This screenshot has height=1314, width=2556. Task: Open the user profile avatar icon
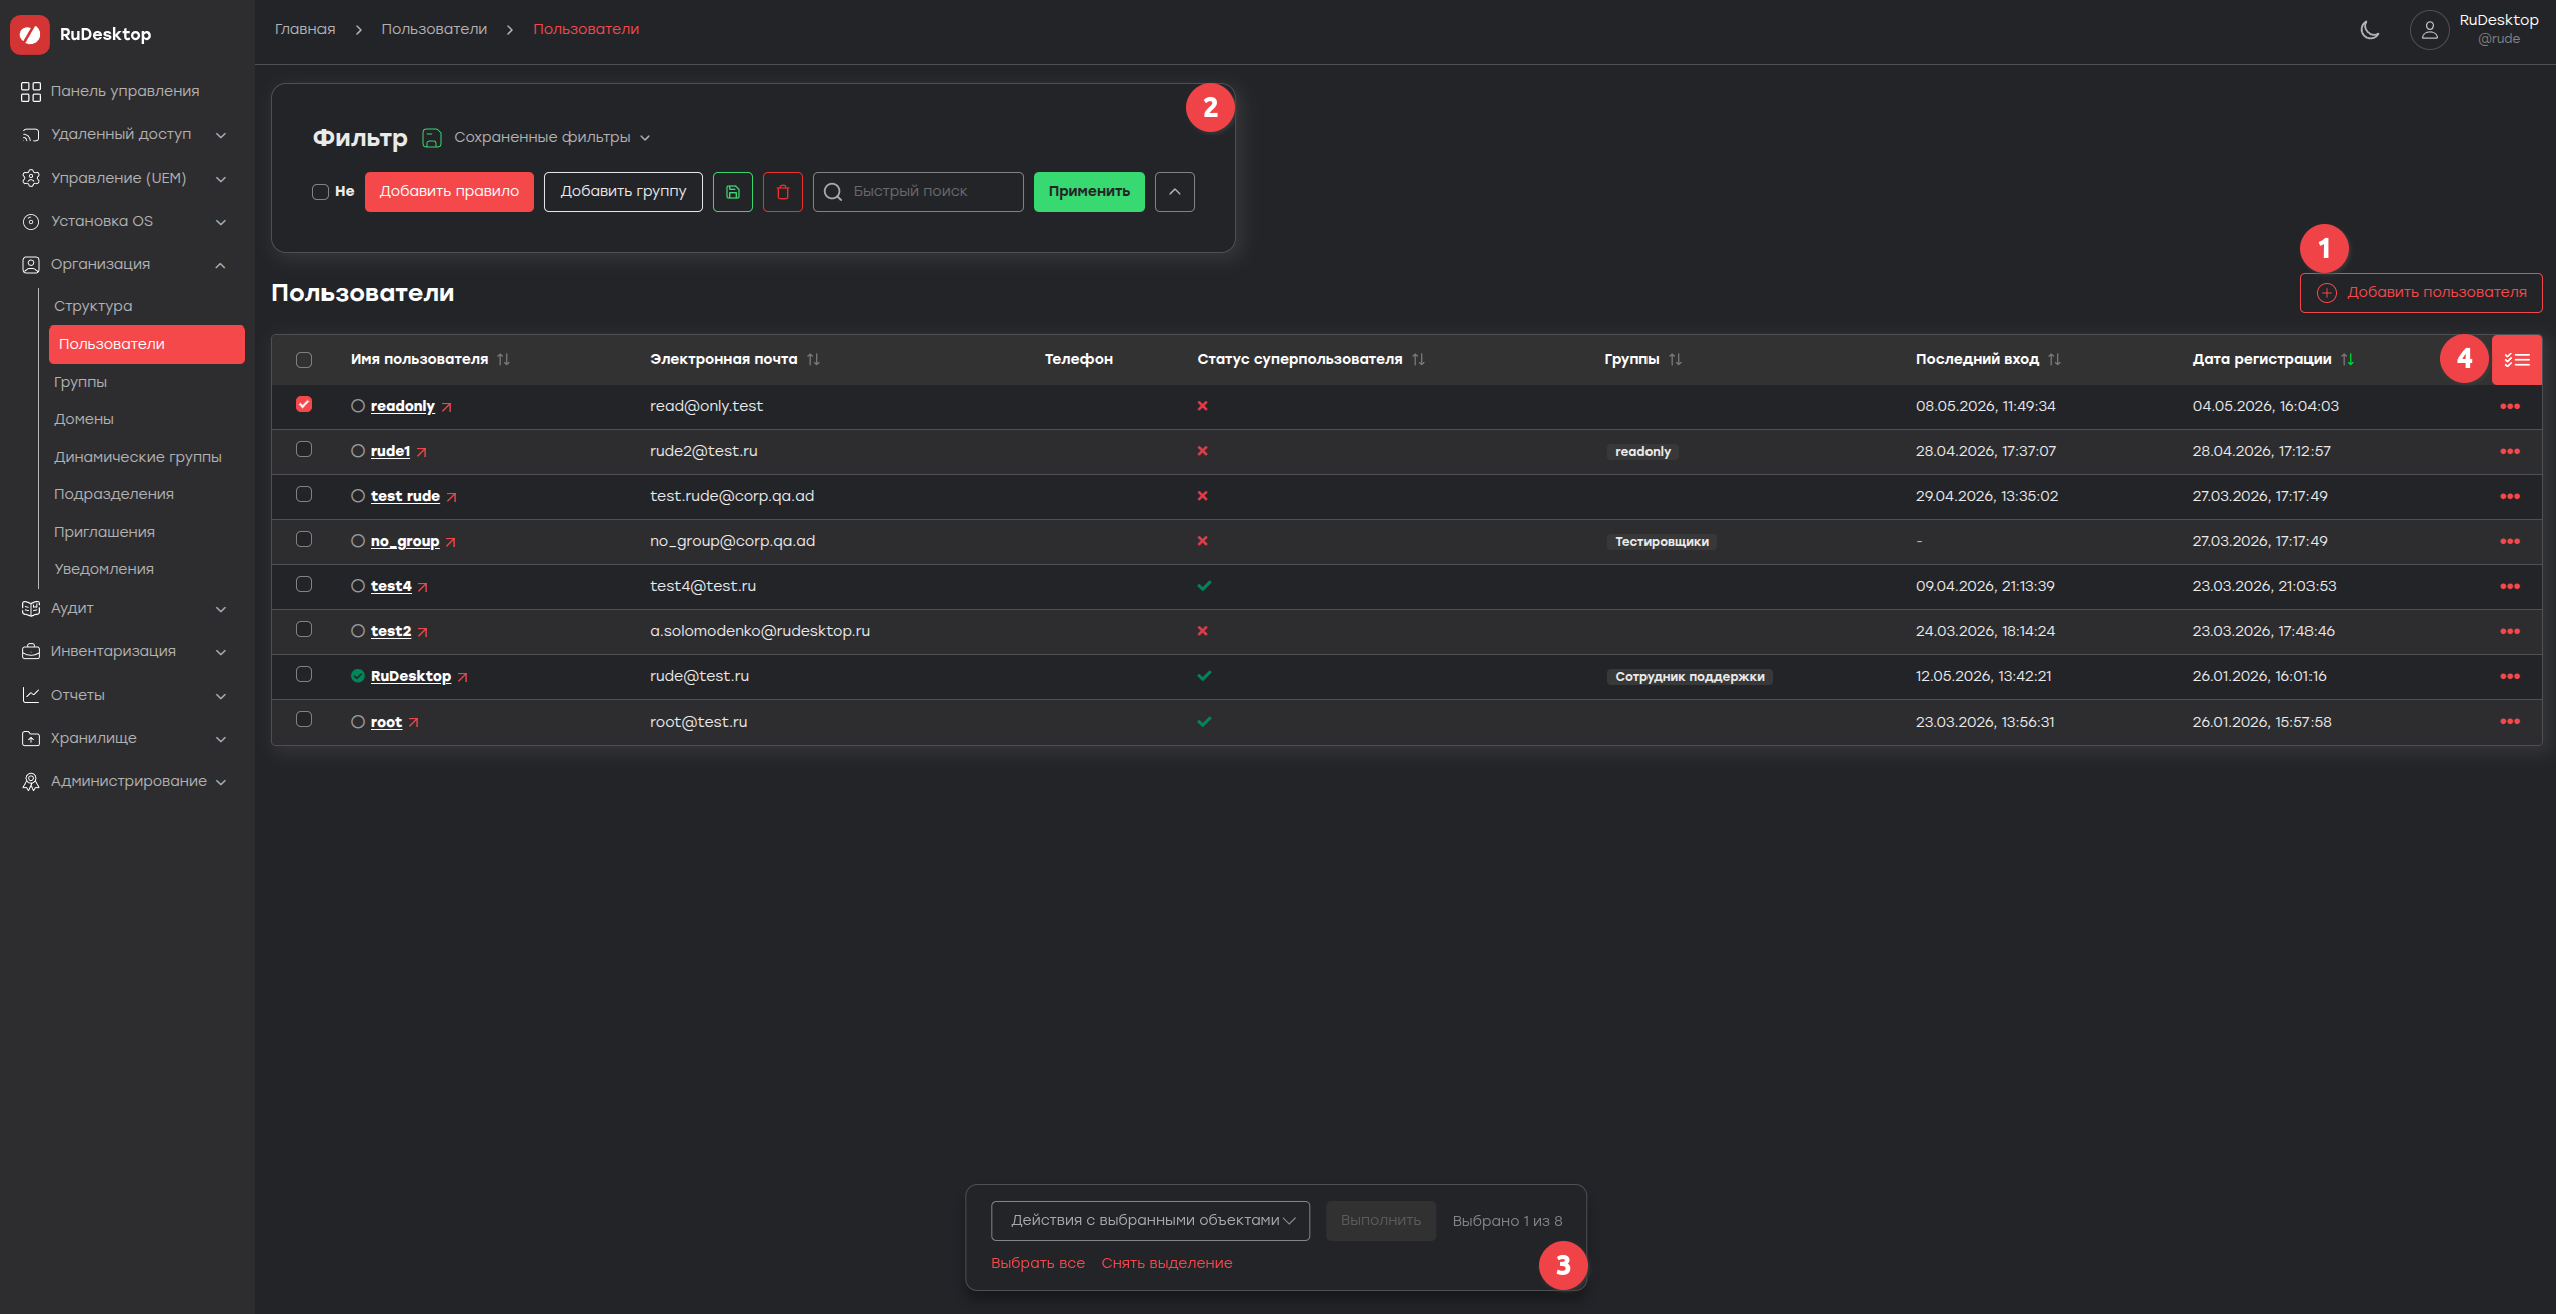2429,30
